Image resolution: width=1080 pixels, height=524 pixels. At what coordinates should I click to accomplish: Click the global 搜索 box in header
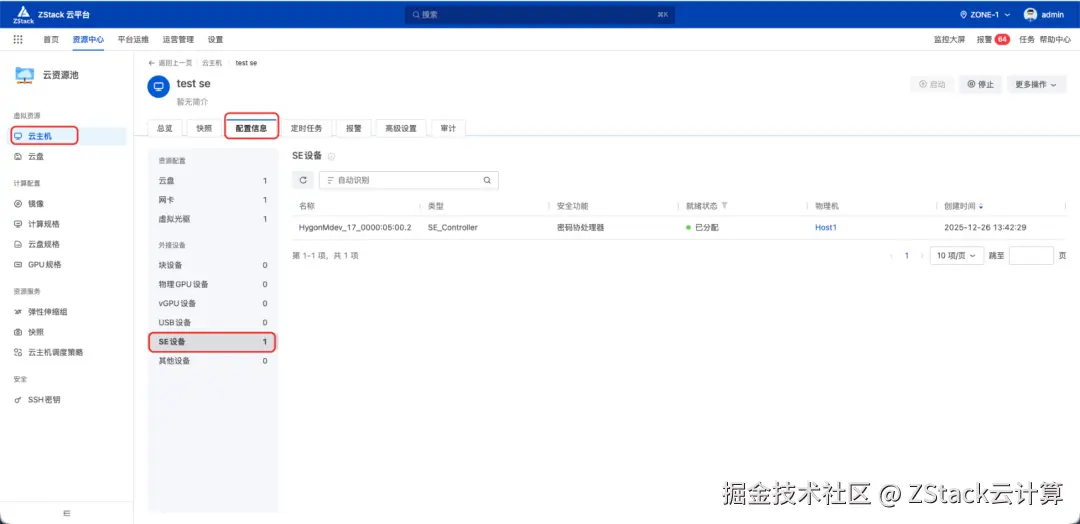click(x=539, y=14)
